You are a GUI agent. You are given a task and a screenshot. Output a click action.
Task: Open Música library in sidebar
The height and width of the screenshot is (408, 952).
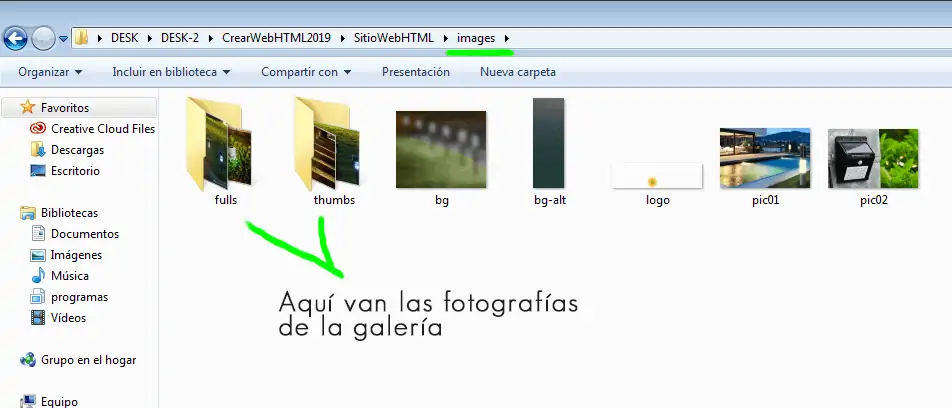(70, 276)
